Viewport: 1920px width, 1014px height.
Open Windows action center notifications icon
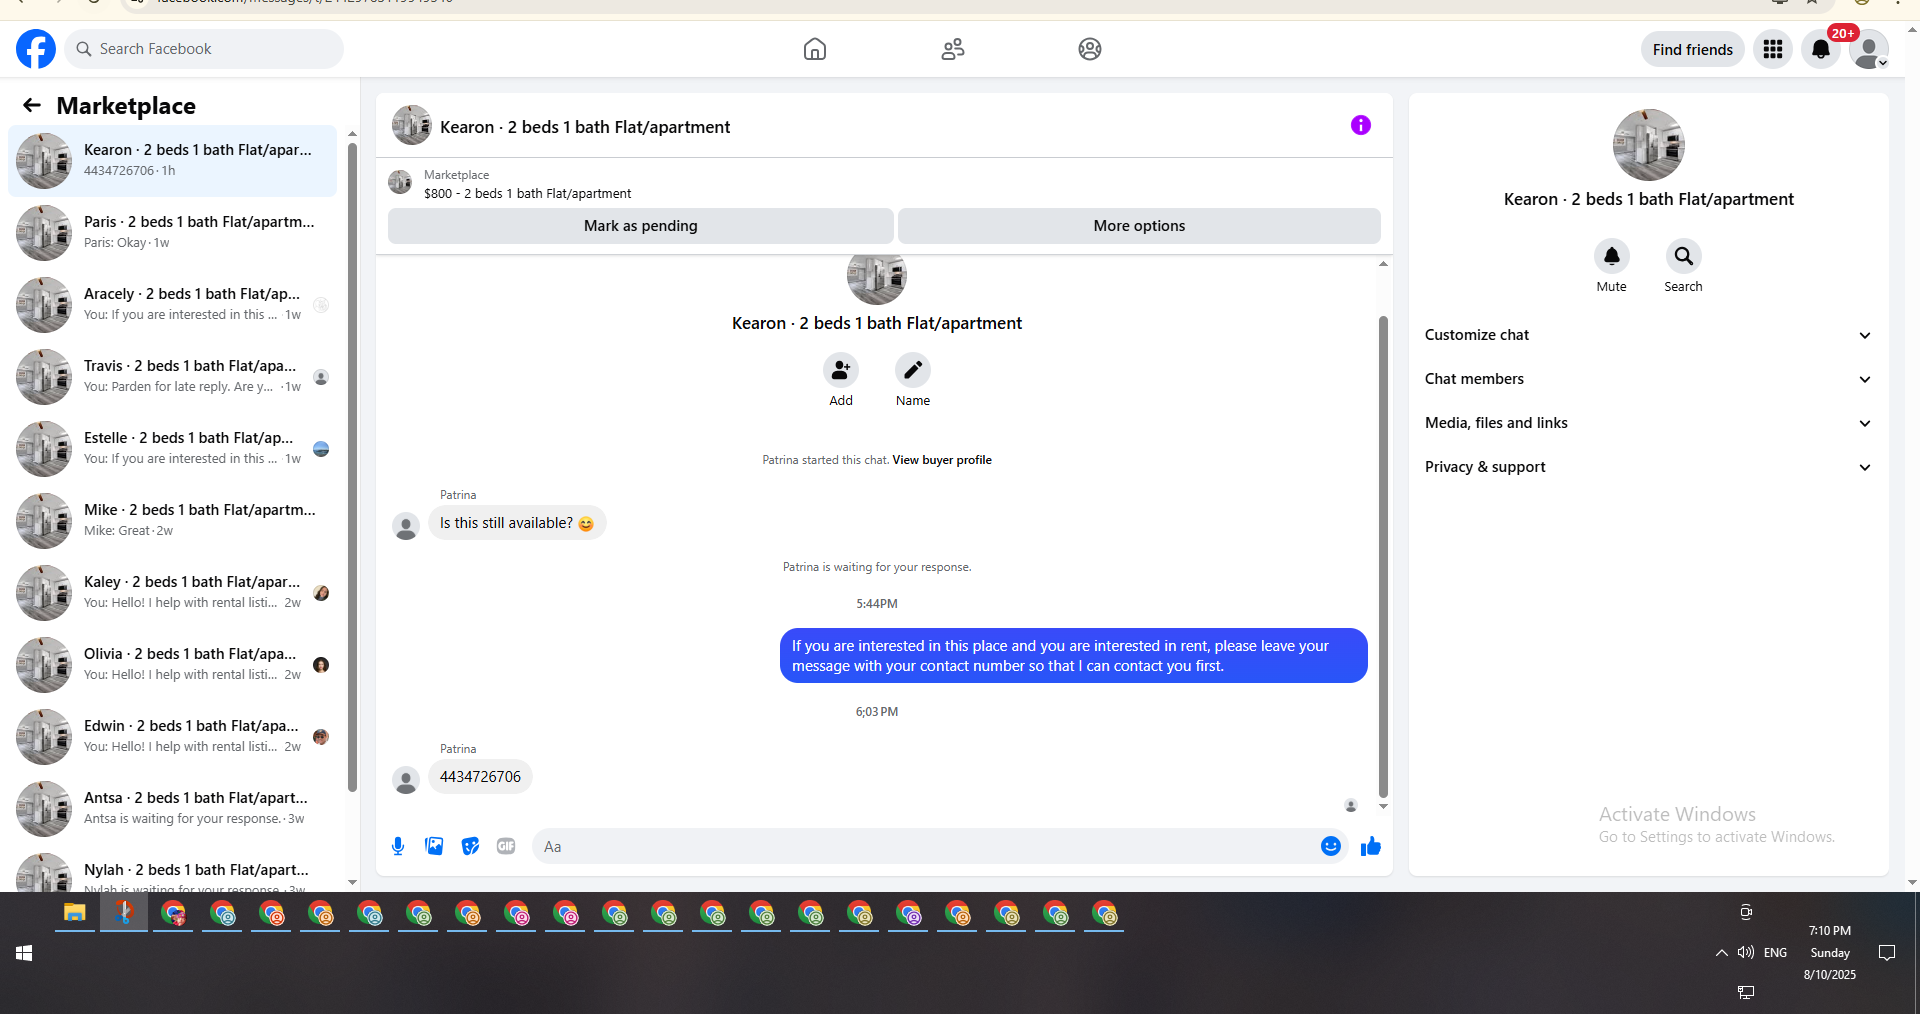tap(1887, 953)
